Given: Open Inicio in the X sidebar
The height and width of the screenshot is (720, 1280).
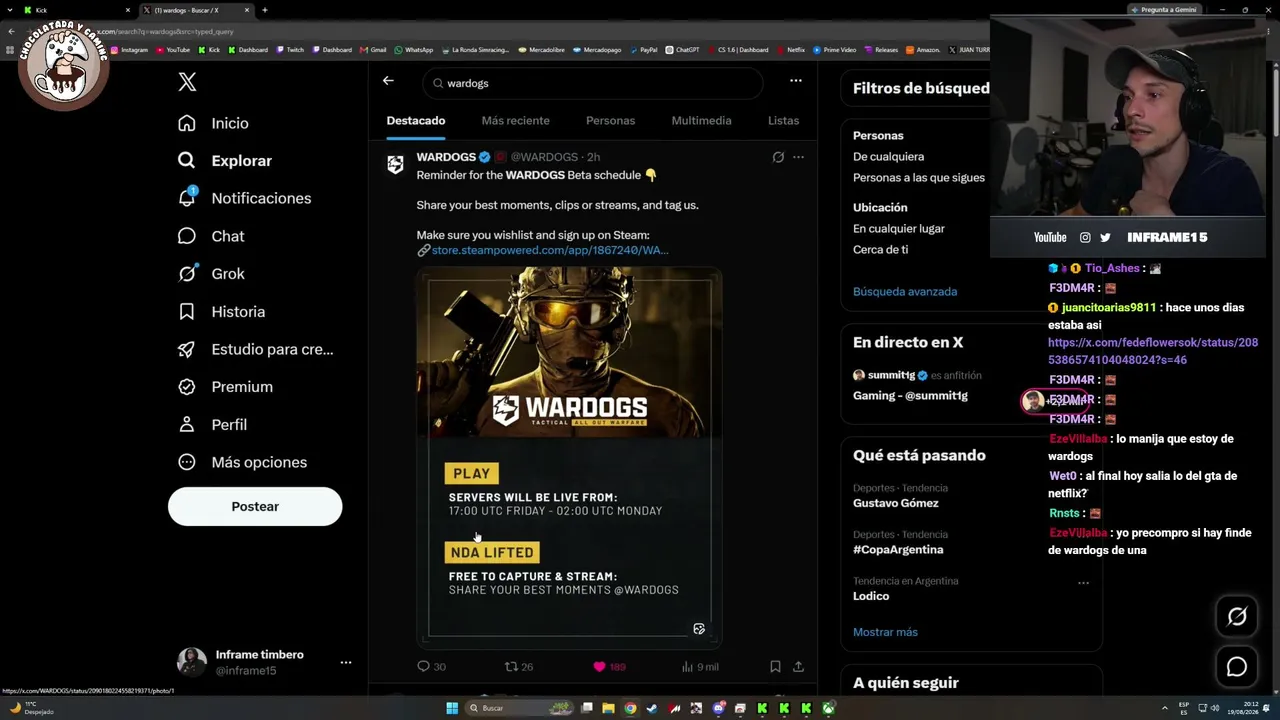Looking at the screenshot, I should click(213, 123).
